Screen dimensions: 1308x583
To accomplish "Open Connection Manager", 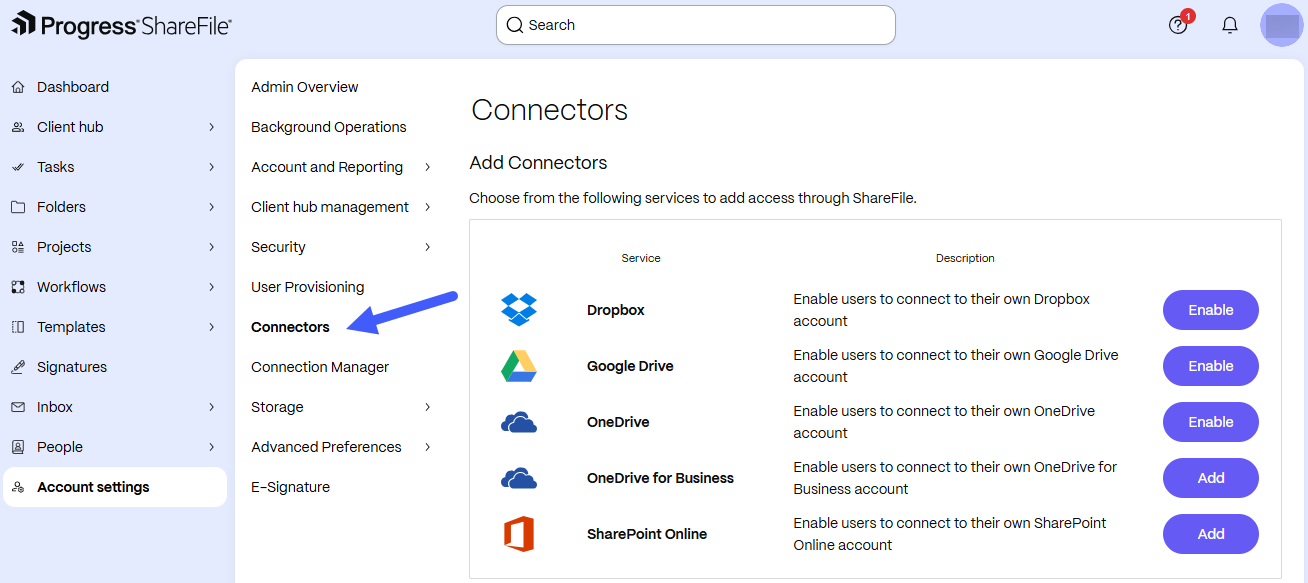I will pos(320,367).
